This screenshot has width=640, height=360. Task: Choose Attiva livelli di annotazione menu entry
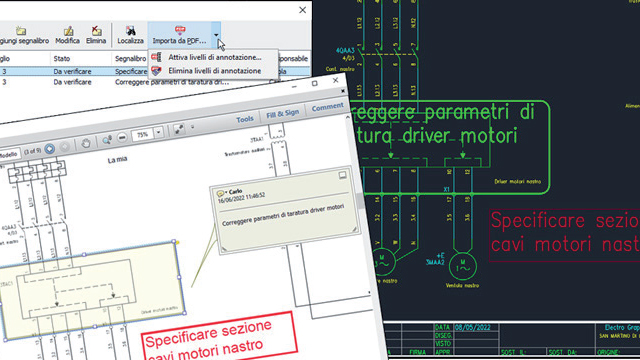tap(214, 58)
